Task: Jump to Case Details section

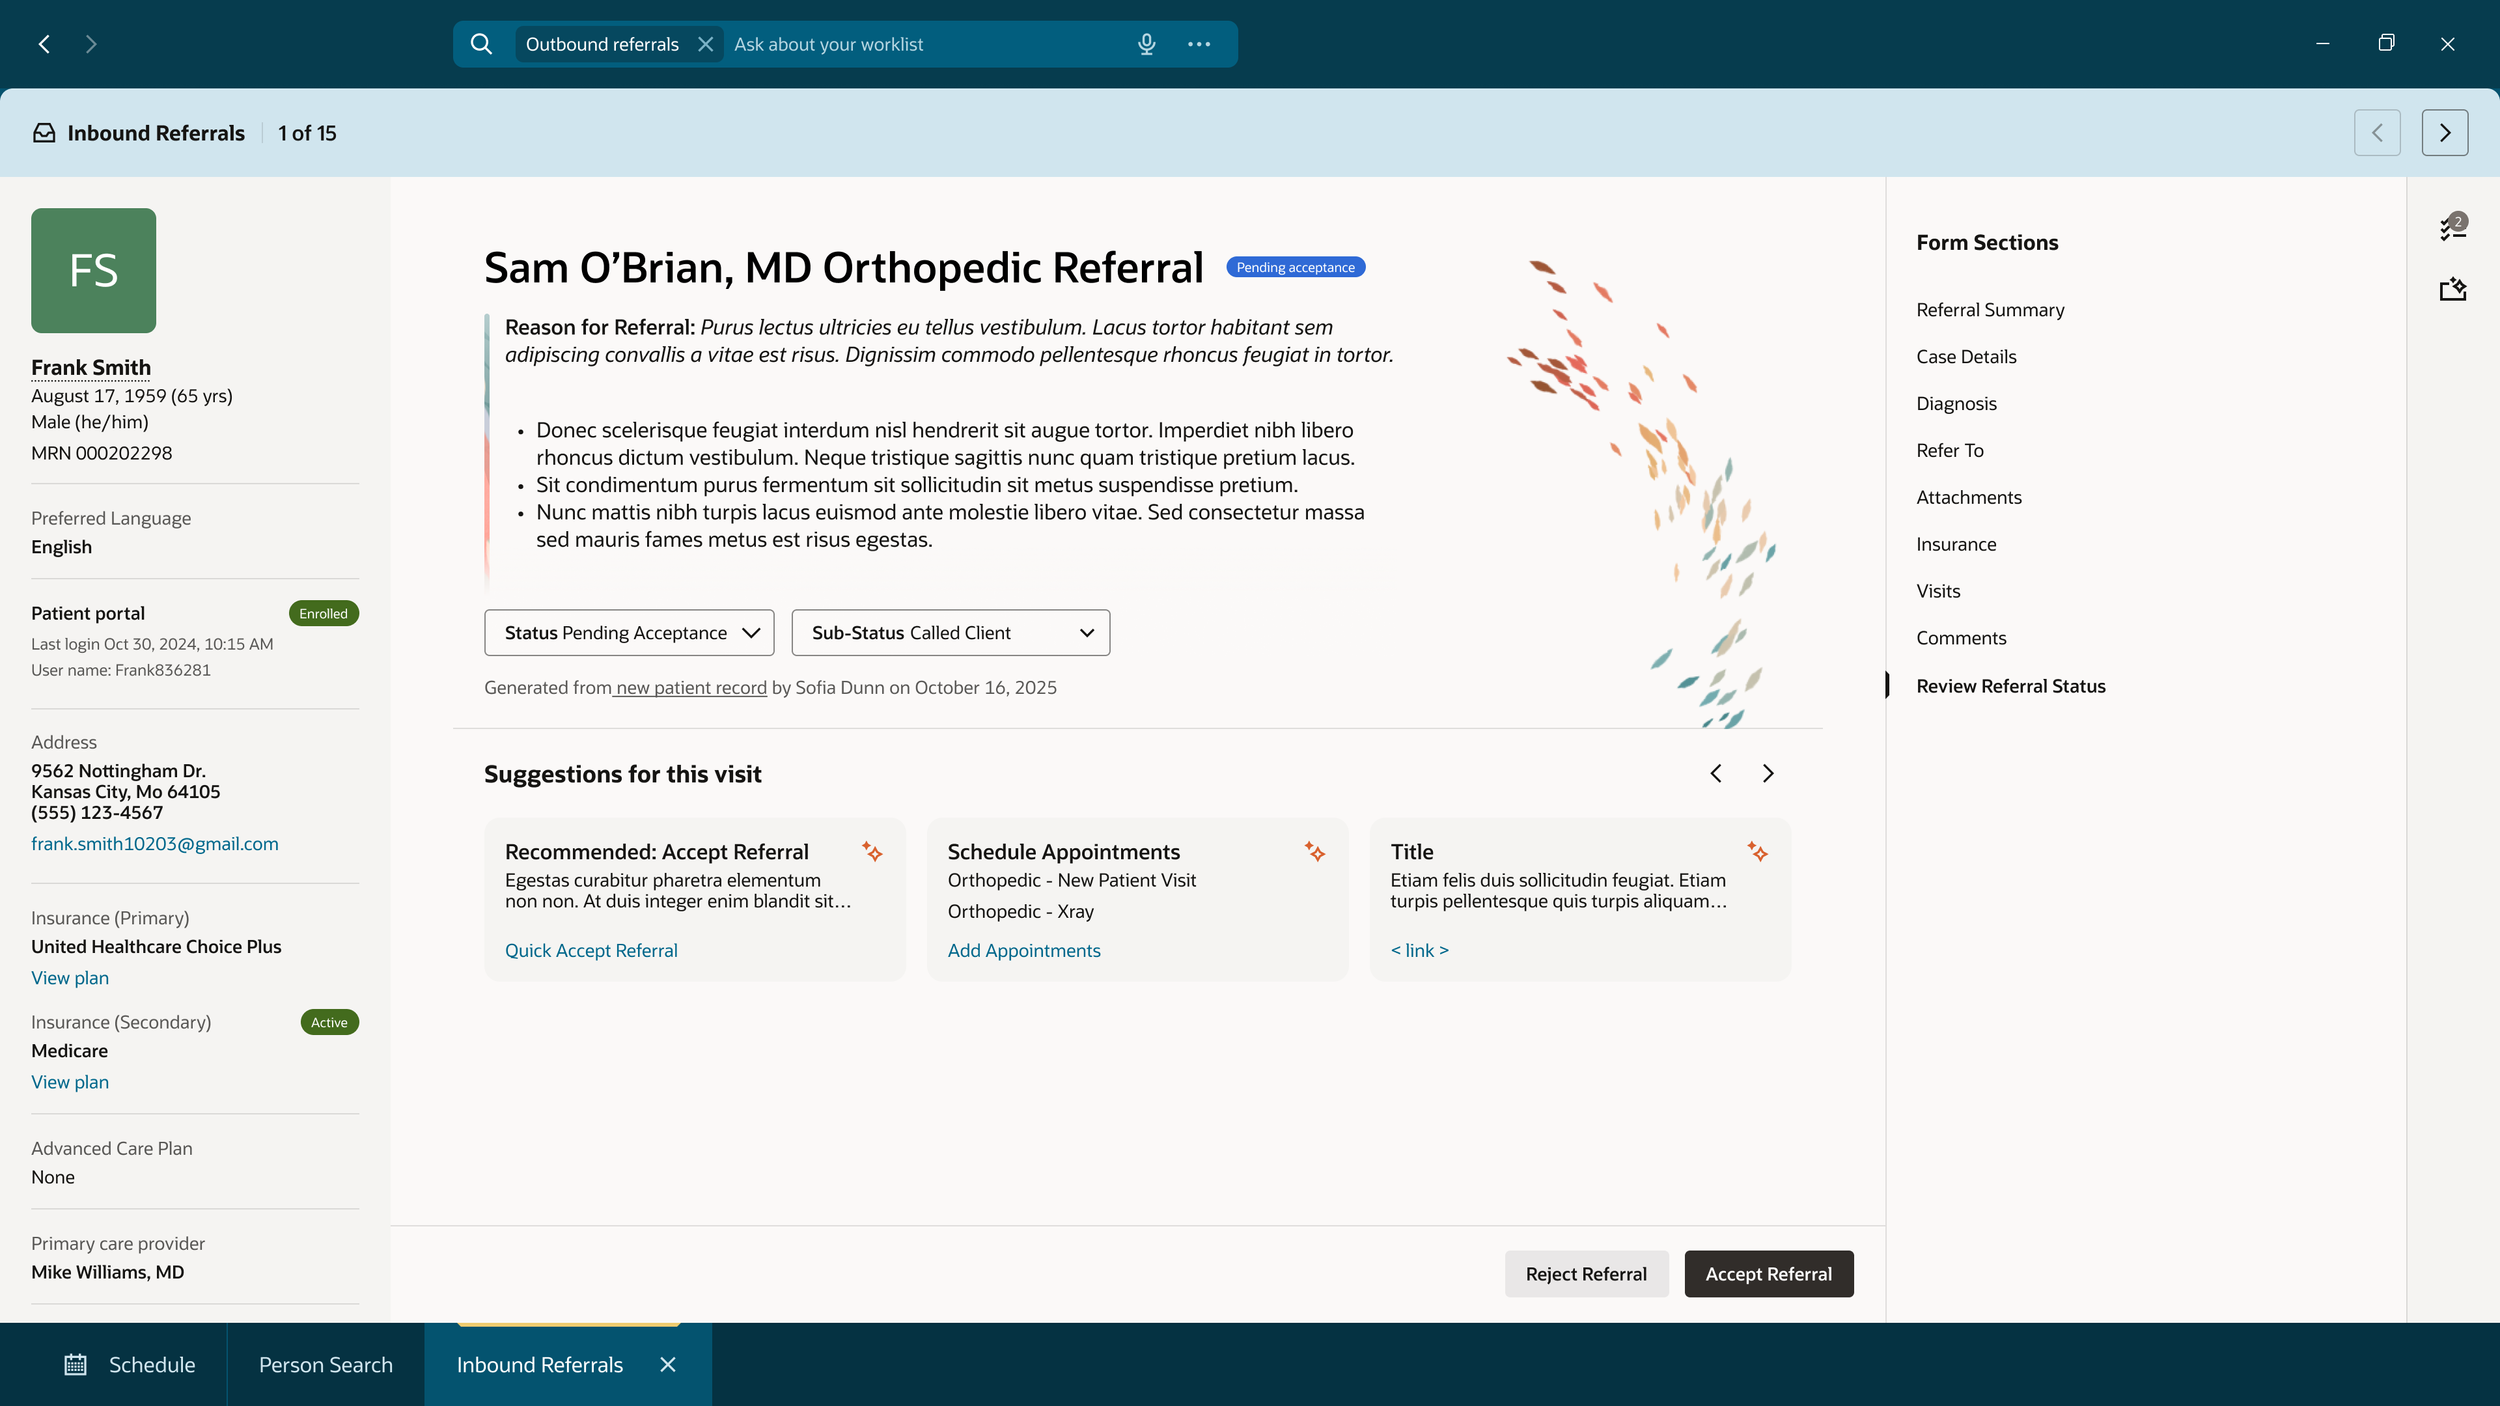Action: (x=1966, y=357)
